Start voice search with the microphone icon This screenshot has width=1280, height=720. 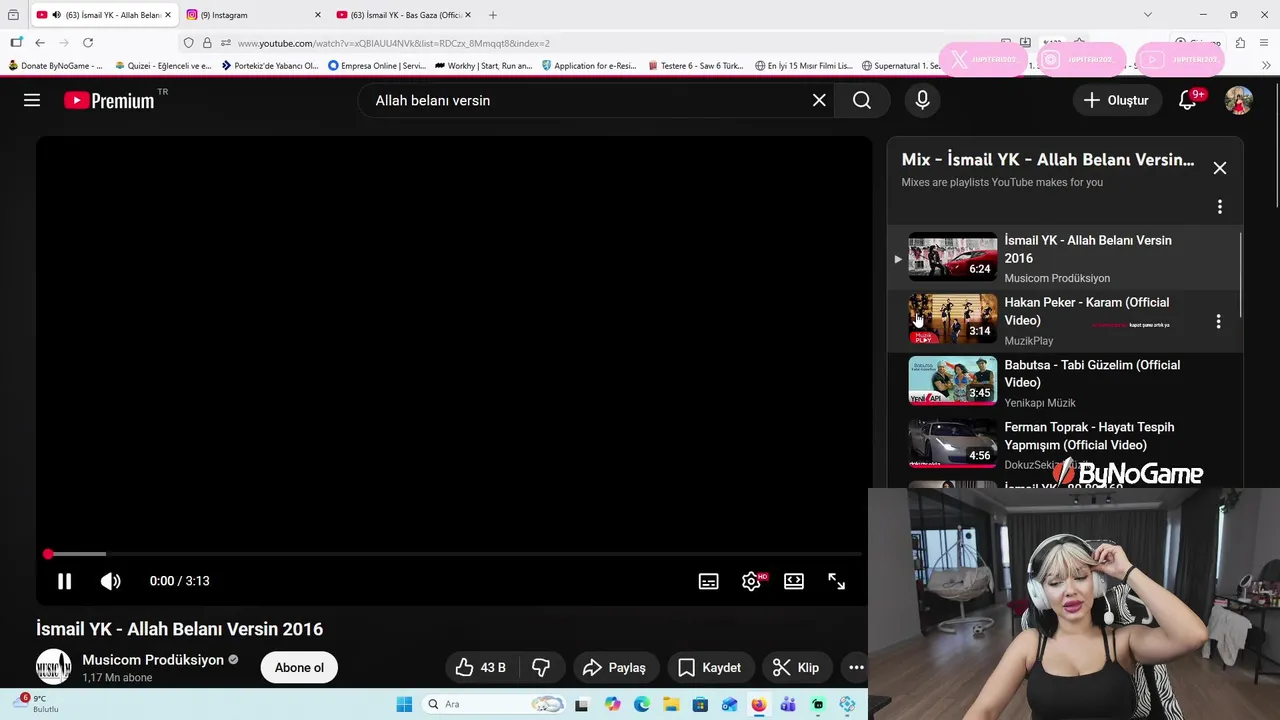click(x=922, y=100)
